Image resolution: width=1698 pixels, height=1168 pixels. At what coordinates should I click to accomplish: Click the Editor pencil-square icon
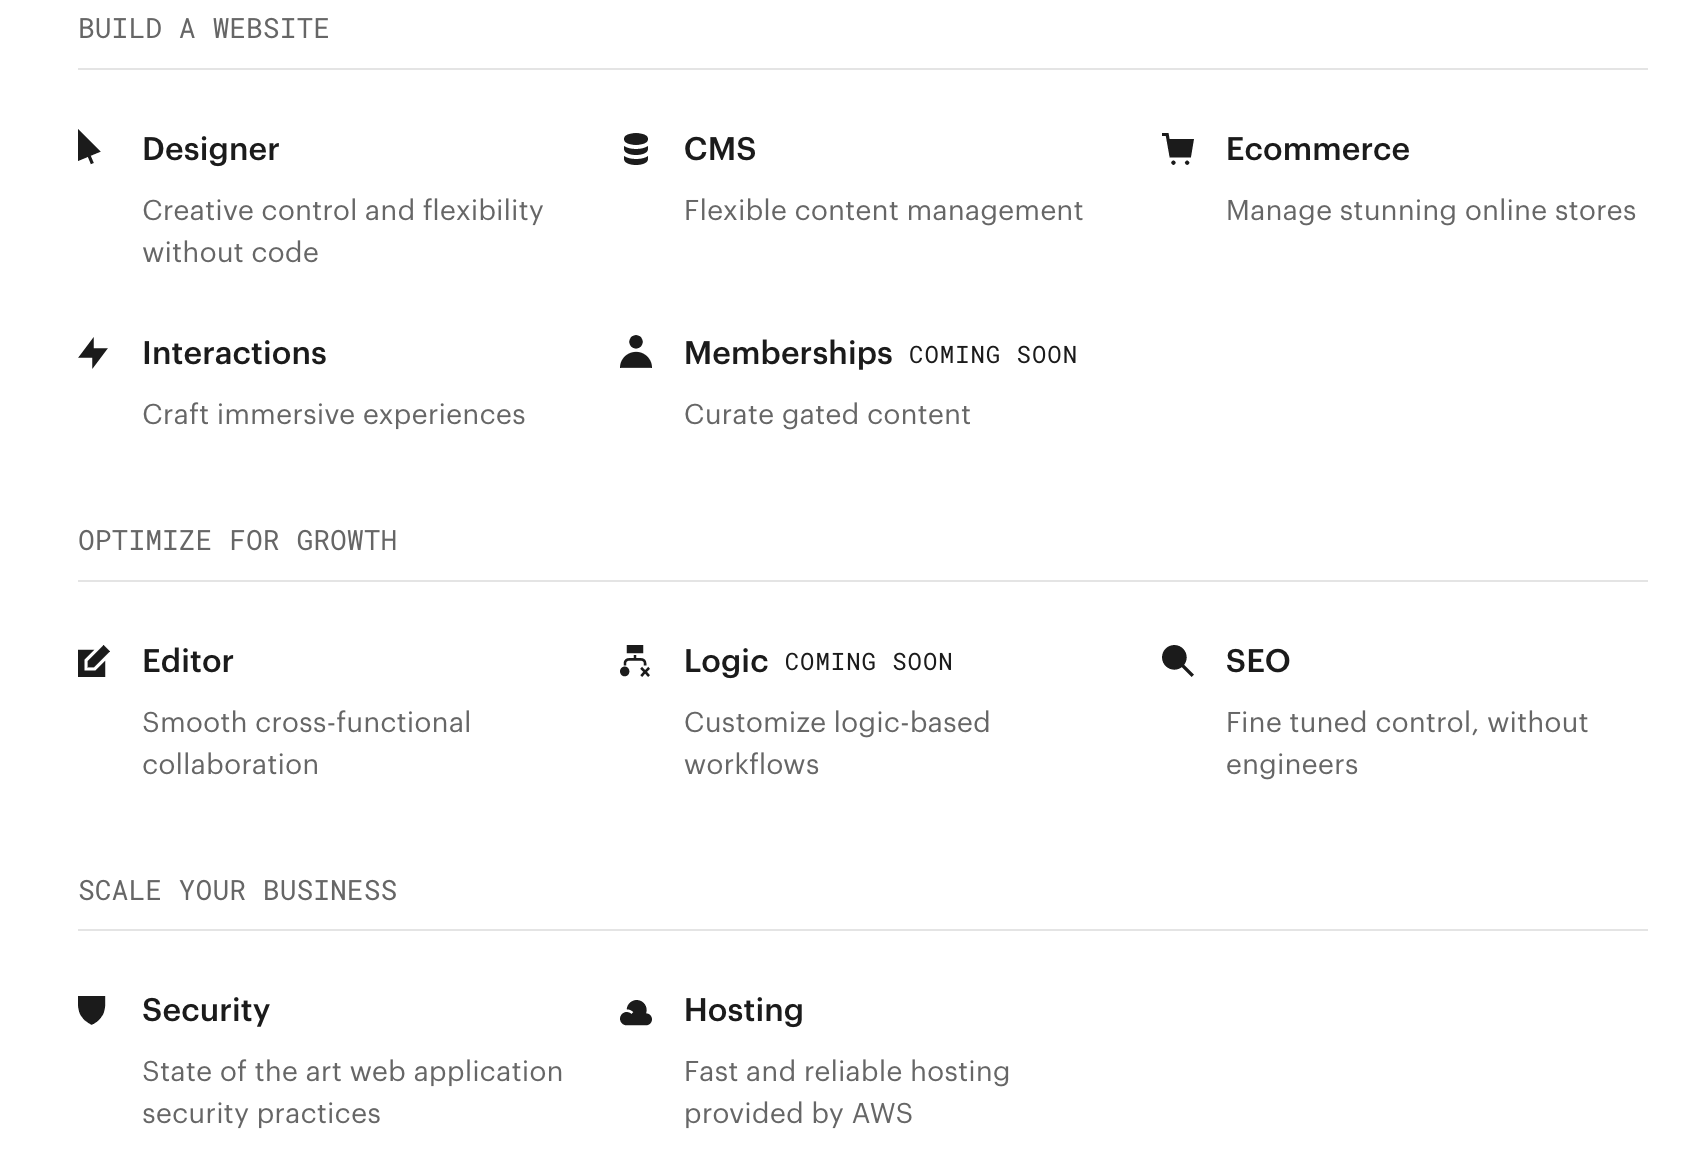(93, 661)
